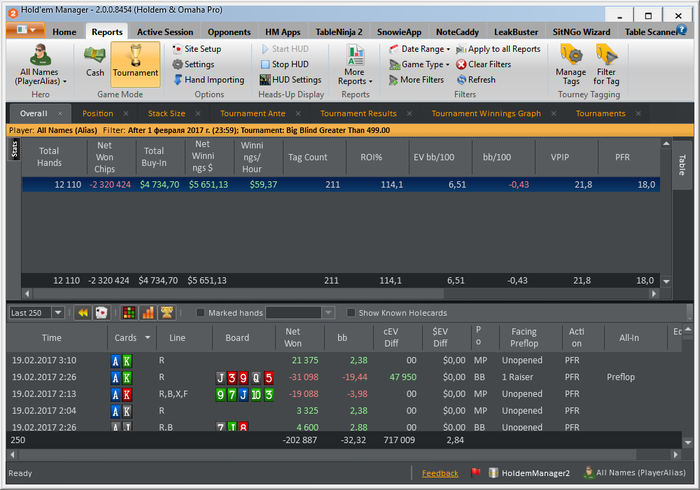700x490 pixels.
Task: Click Apply to all Reports
Action: (x=498, y=49)
